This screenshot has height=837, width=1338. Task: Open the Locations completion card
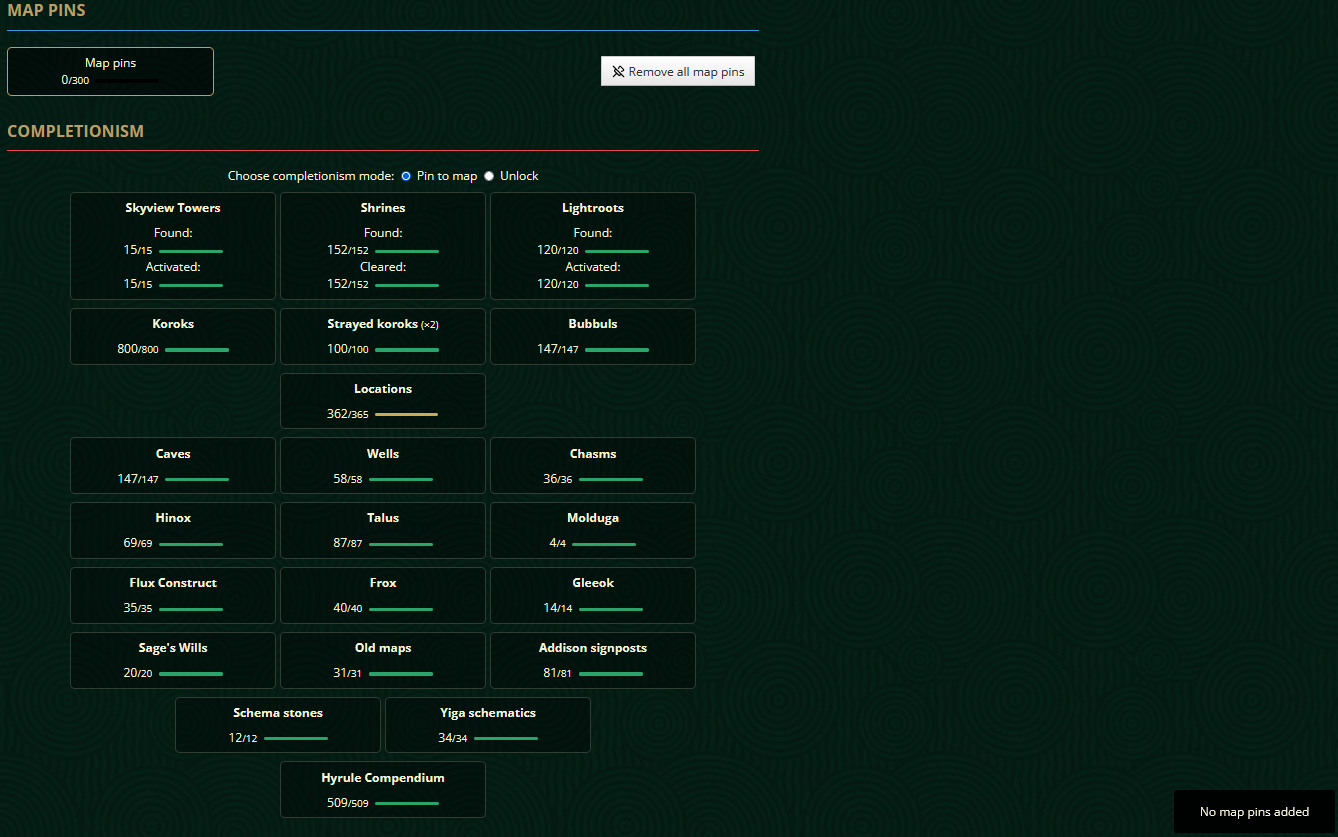coord(383,400)
